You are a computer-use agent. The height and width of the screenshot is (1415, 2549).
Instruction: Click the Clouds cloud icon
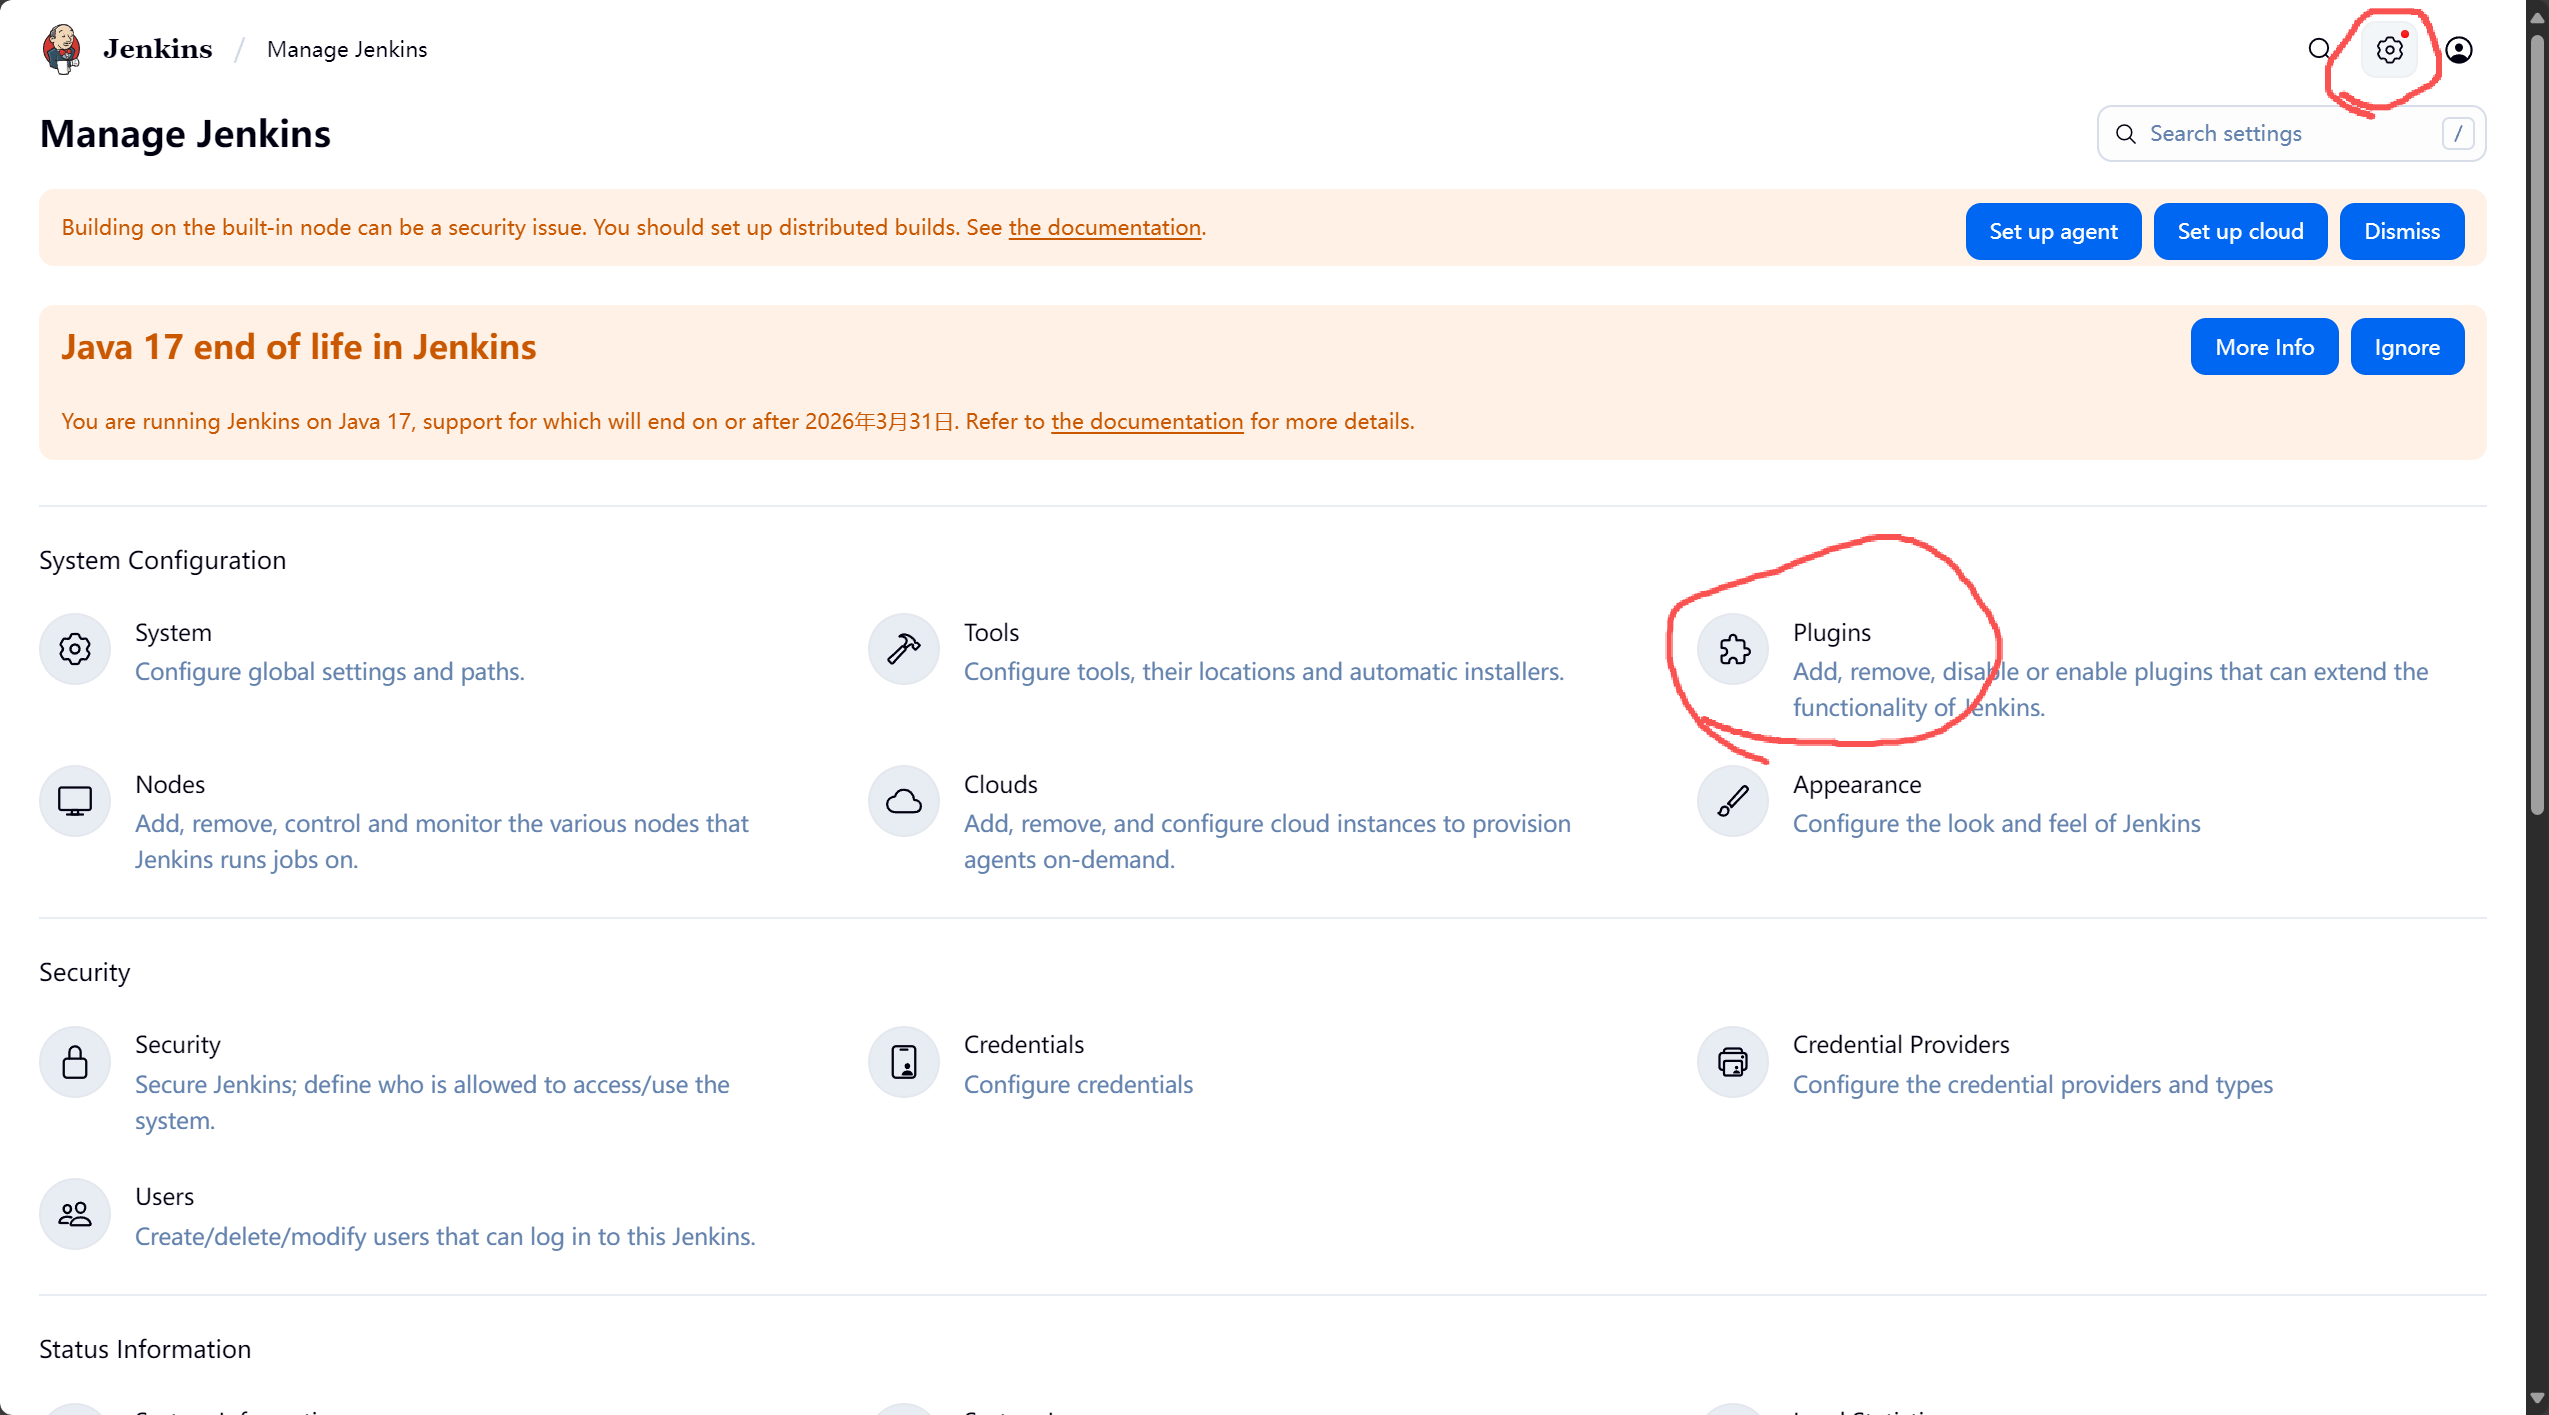[x=904, y=801]
